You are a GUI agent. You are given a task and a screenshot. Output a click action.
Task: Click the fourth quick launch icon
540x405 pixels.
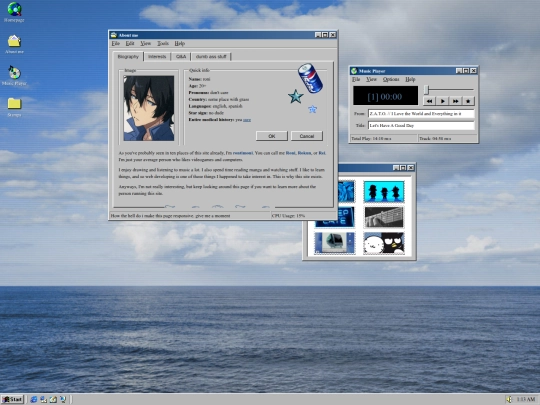63,399
